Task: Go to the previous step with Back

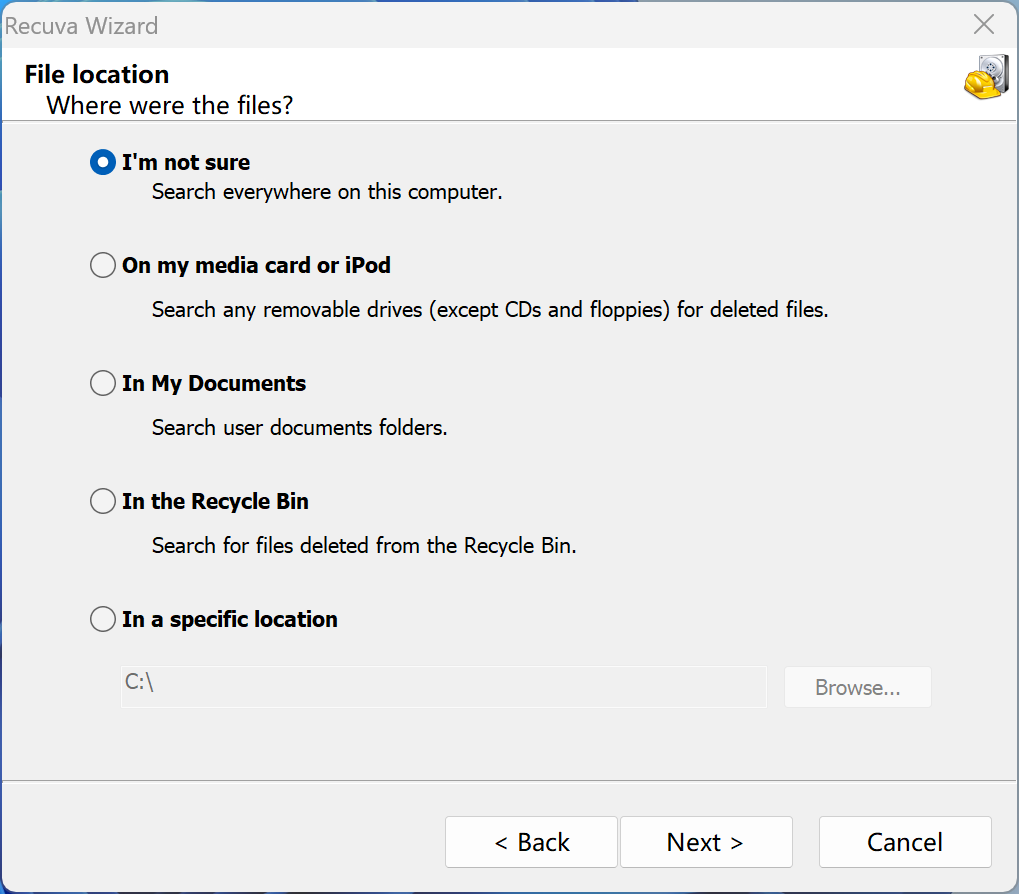Action: [x=531, y=842]
